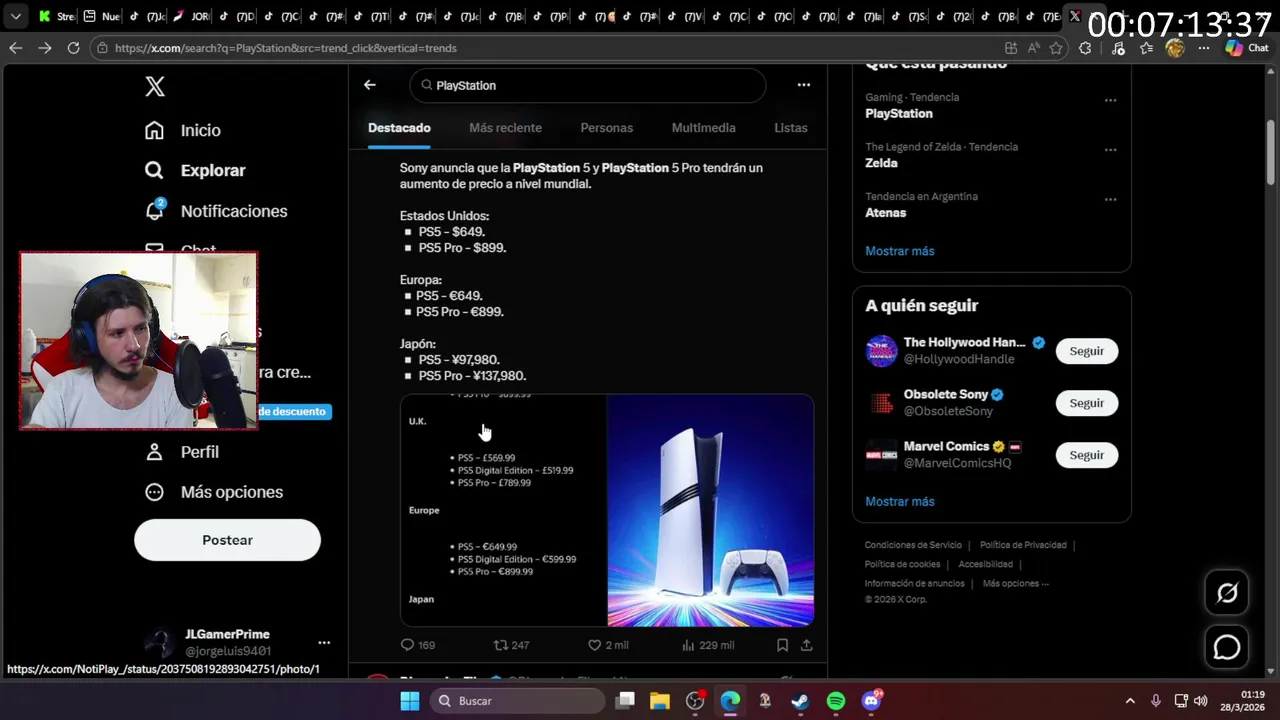Click Mostrar más under A quién seguir
This screenshot has height=720, width=1280.
pos(900,502)
